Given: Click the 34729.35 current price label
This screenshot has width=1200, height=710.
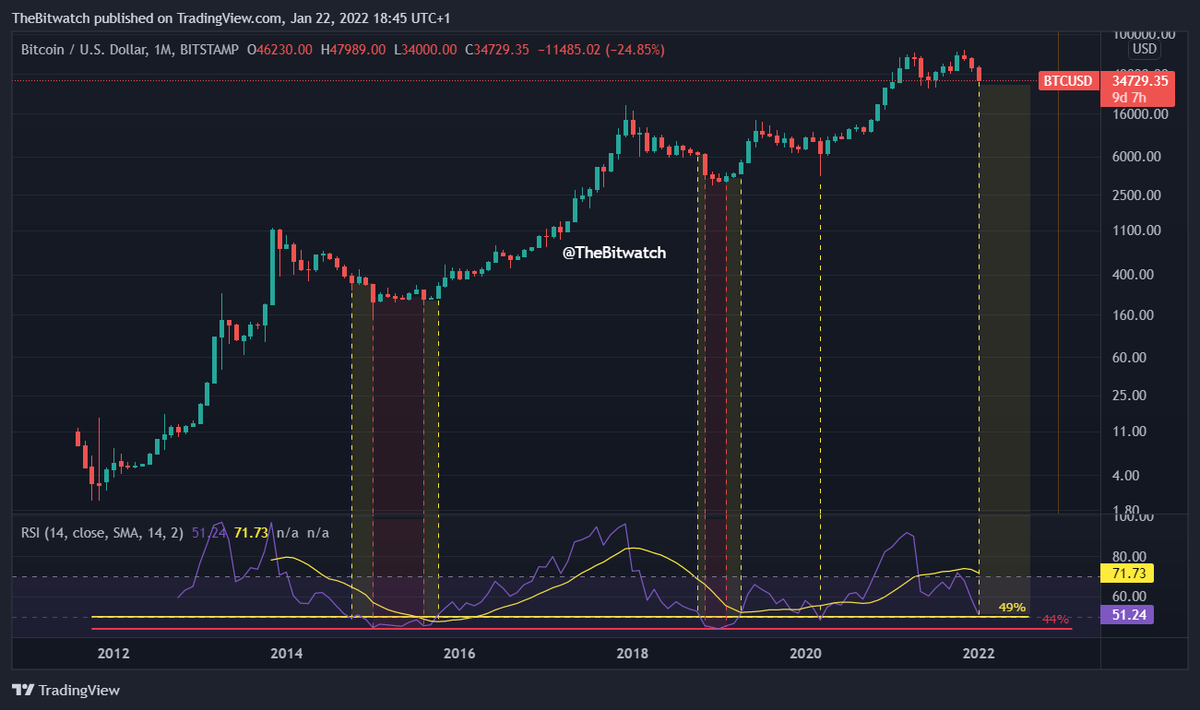Looking at the screenshot, I should coord(1141,81).
